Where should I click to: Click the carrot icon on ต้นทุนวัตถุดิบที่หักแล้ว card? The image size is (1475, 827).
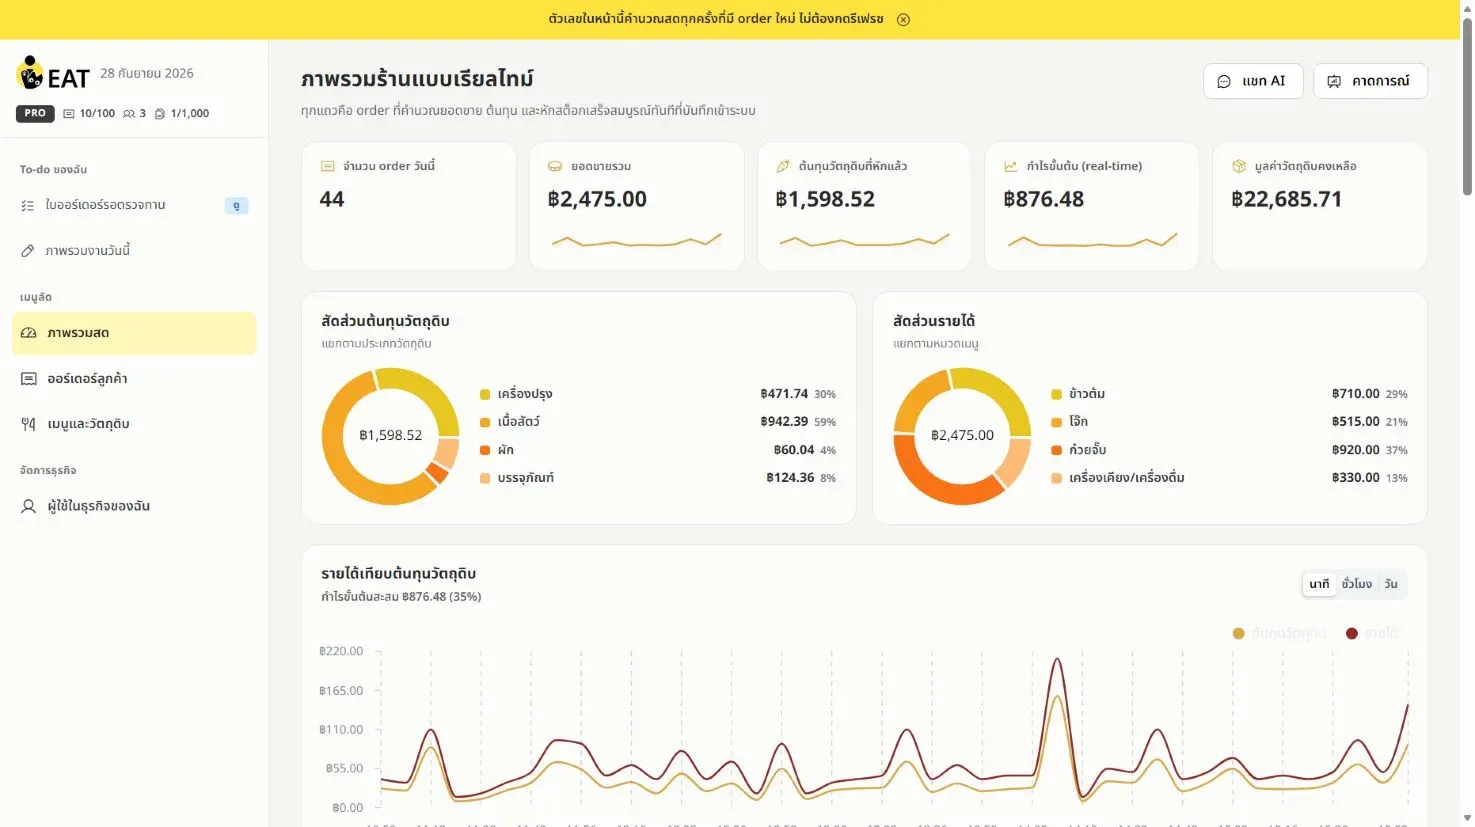pyautogui.click(x=783, y=166)
